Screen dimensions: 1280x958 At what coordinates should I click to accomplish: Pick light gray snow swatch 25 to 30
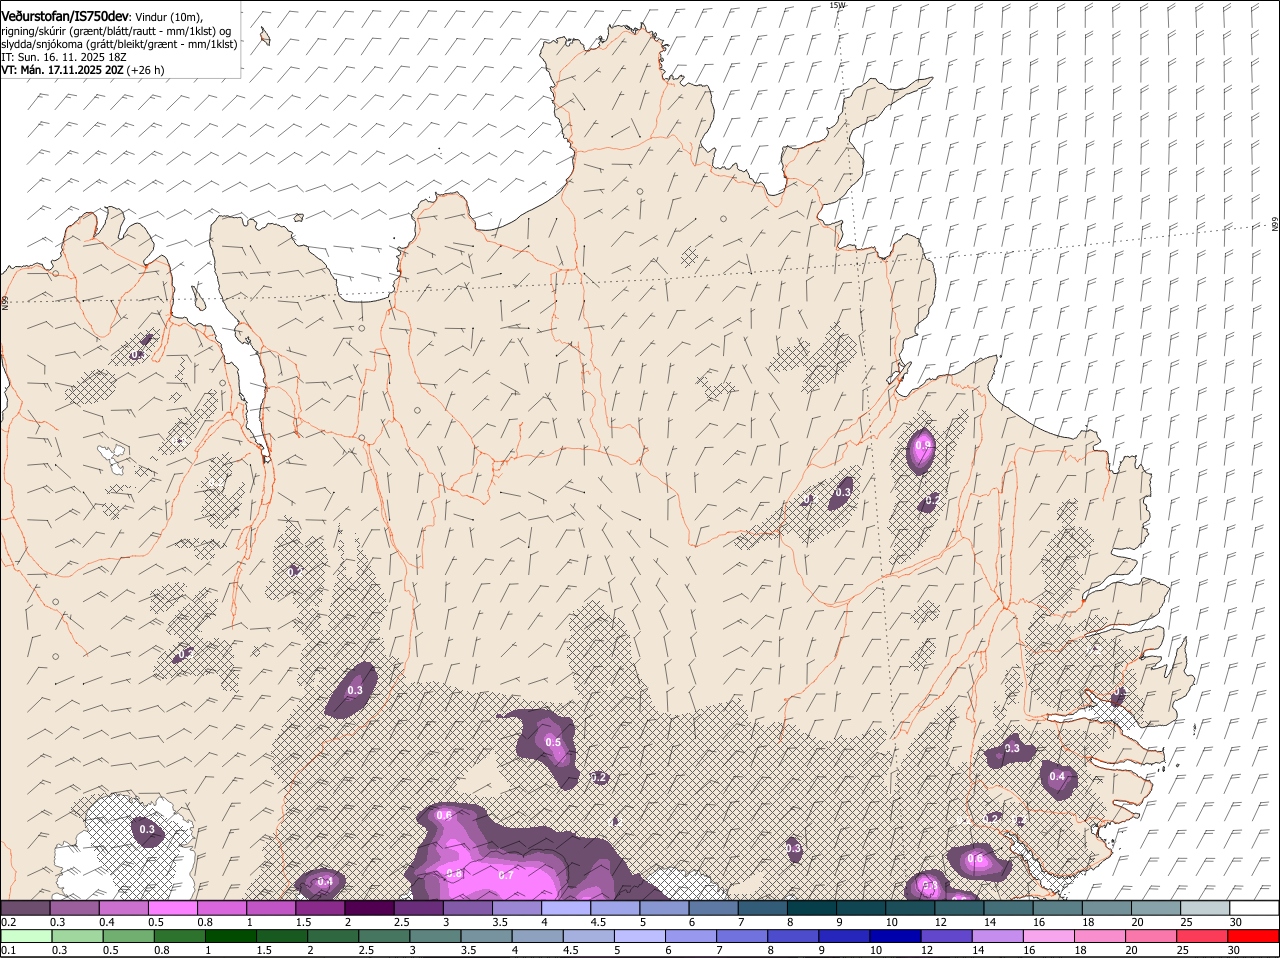(x=1204, y=908)
